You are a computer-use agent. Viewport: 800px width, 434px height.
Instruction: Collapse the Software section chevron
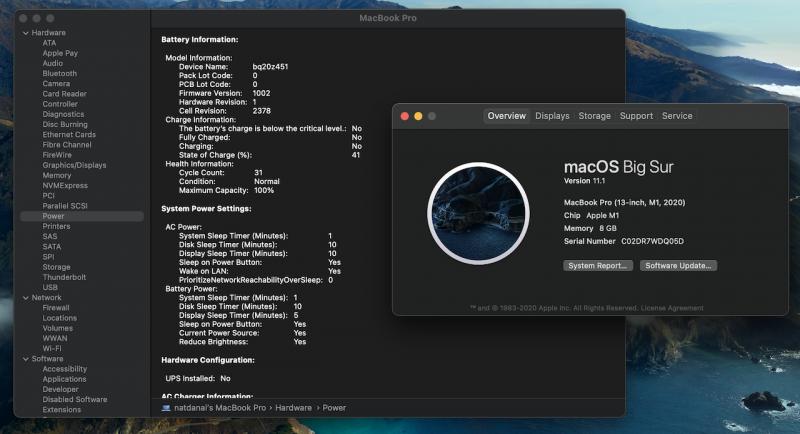click(26, 359)
